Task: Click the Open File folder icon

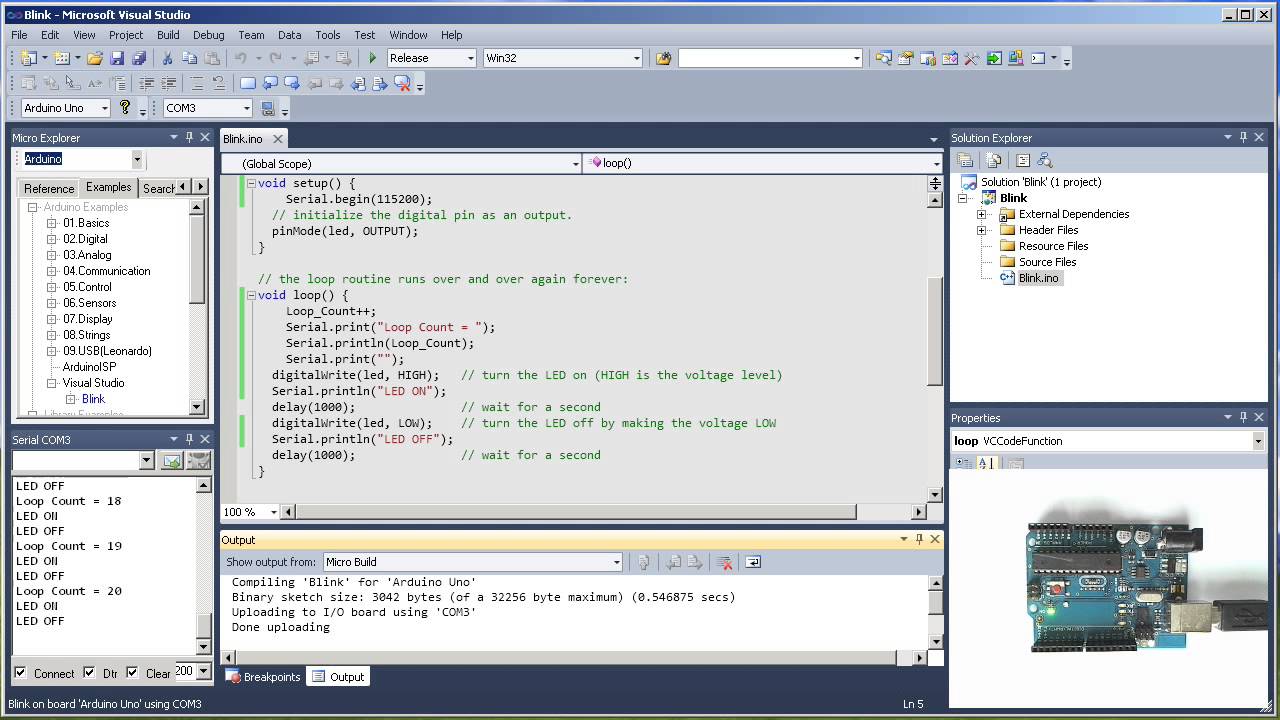Action: point(95,58)
